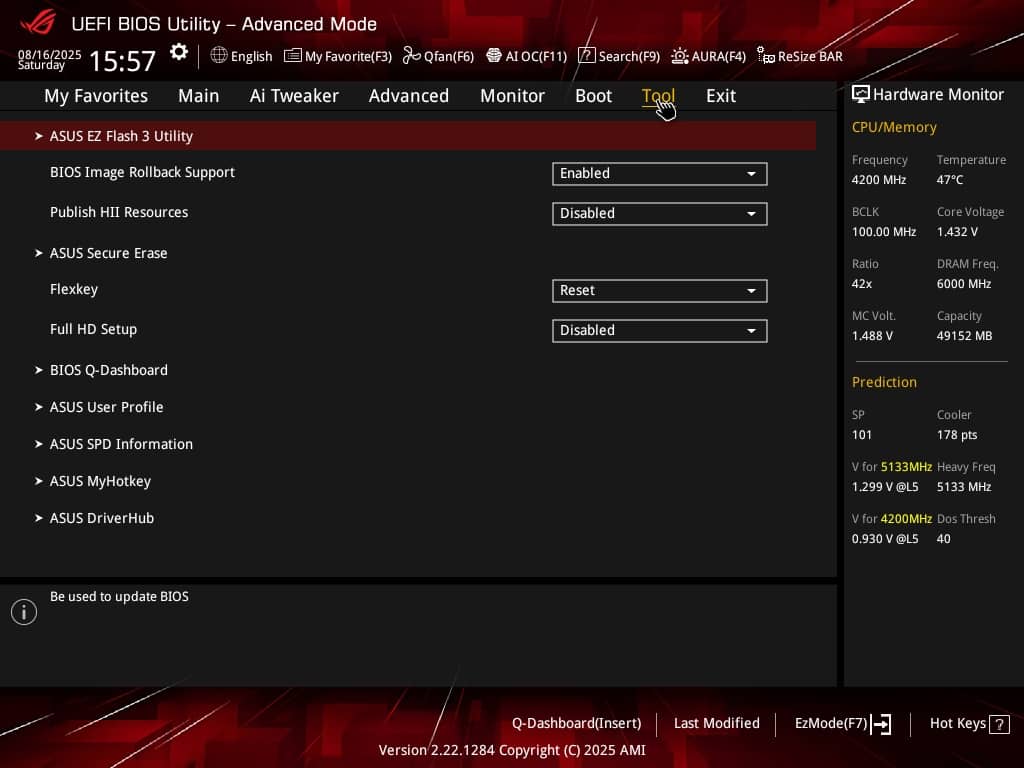Click the 08/16/2025 date
This screenshot has height=768, width=1024.
pyautogui.click(x=50, y=54)
